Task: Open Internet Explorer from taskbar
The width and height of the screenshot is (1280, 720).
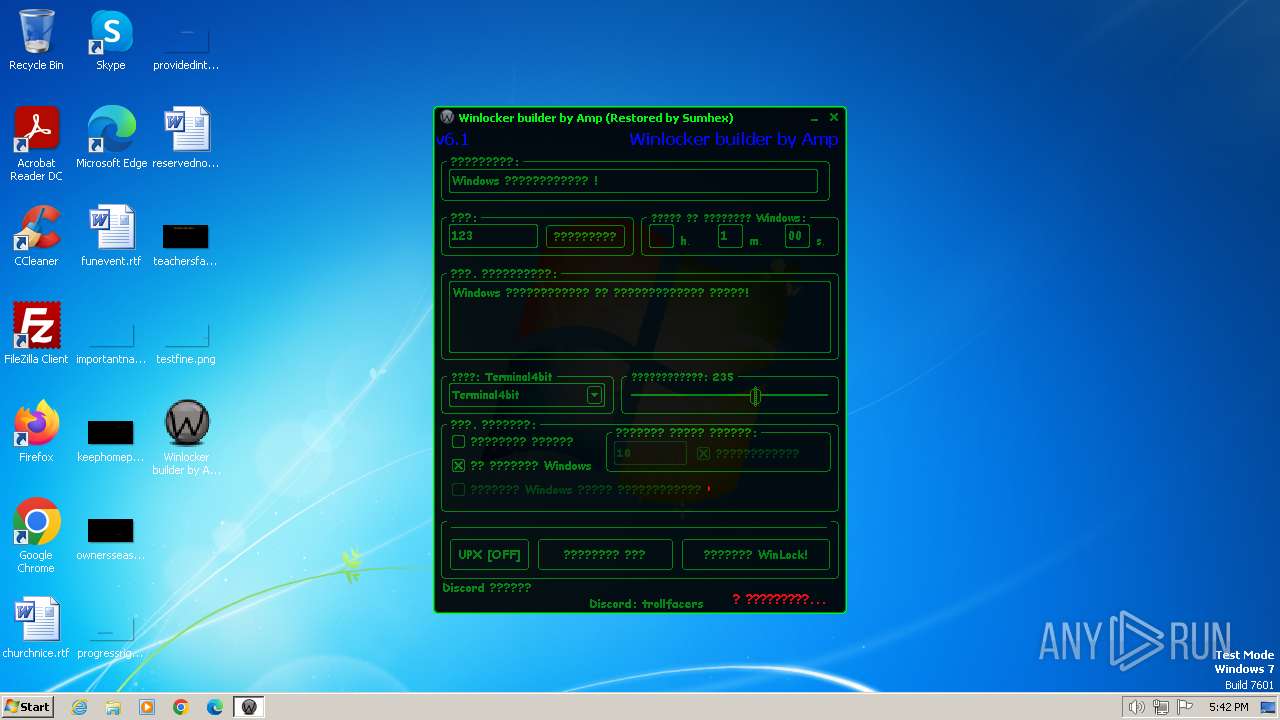Action: click(79, 707)
